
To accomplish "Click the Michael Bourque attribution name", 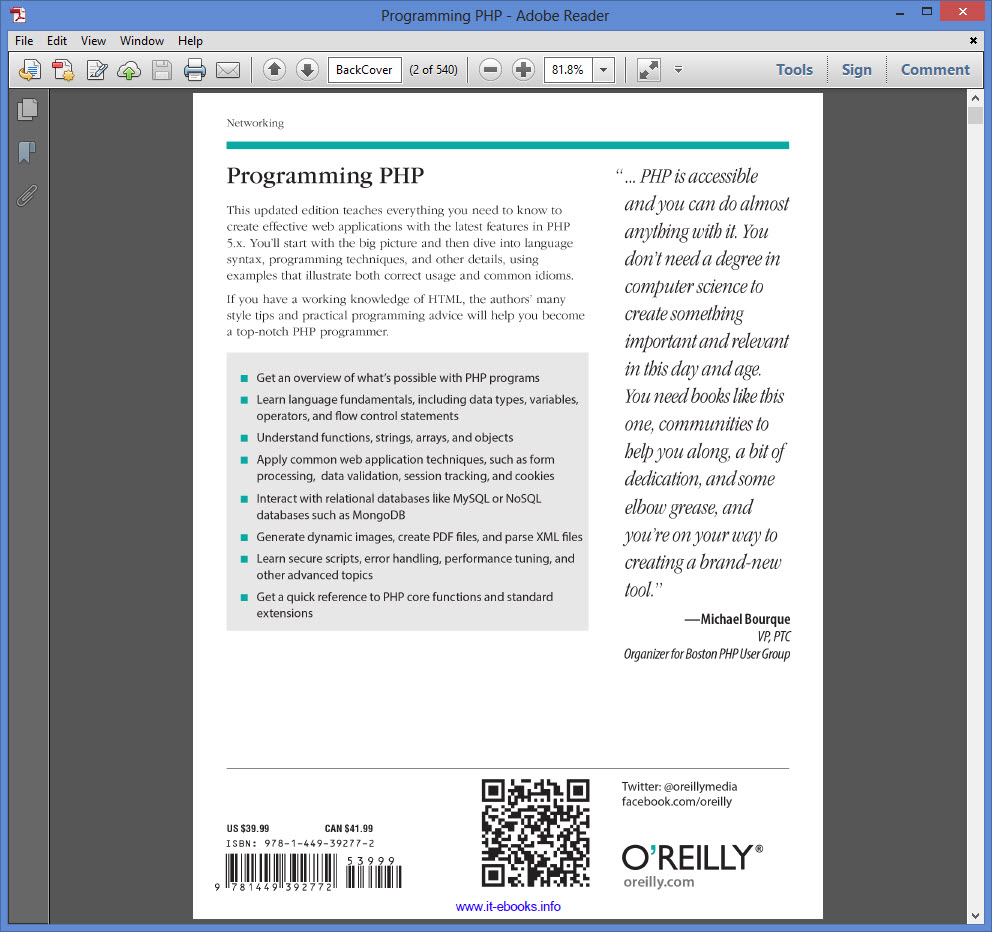I will [745, 619].
